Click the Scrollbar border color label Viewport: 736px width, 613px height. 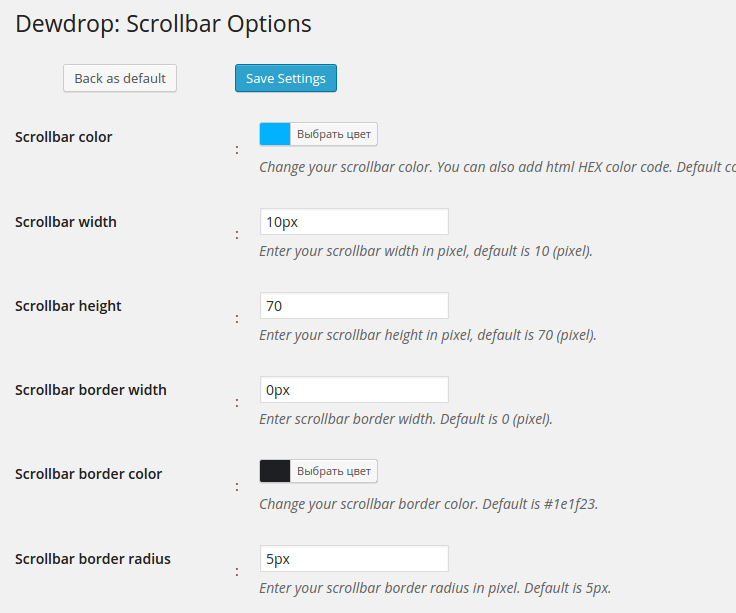coord(89,474)
